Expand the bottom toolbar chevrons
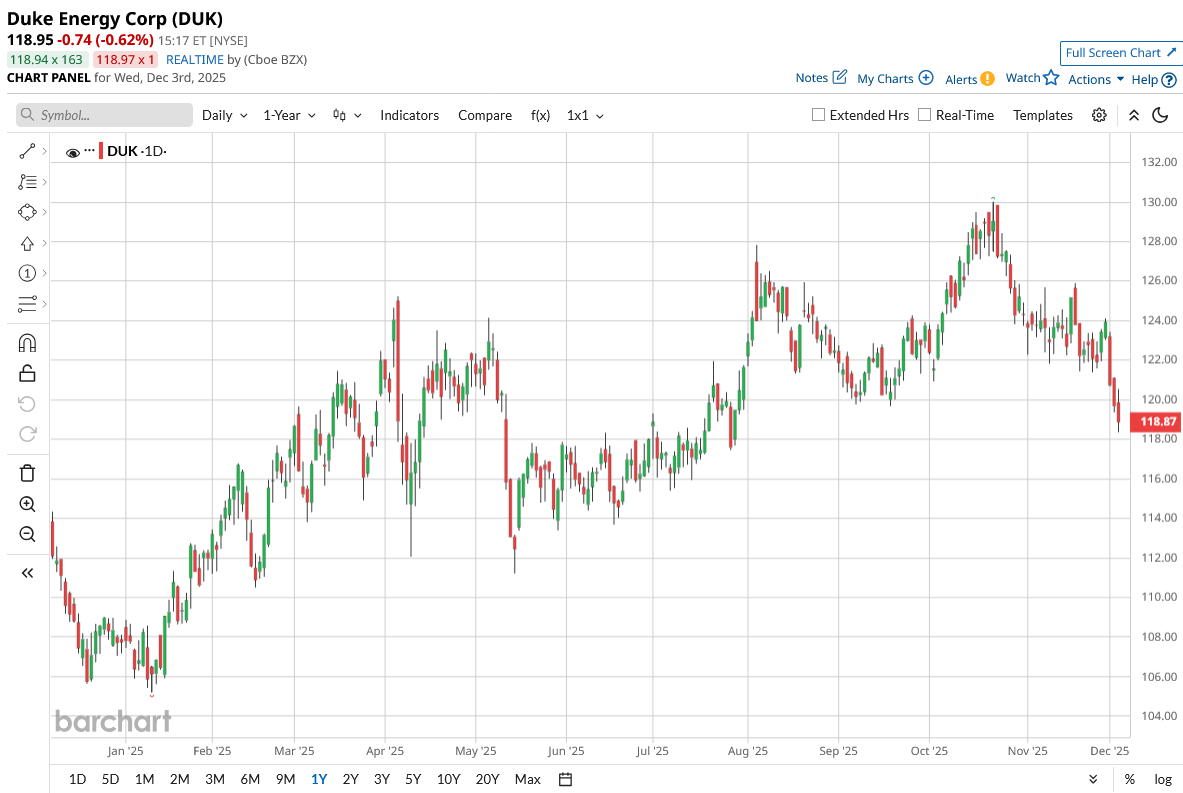 coord(1093,779)
